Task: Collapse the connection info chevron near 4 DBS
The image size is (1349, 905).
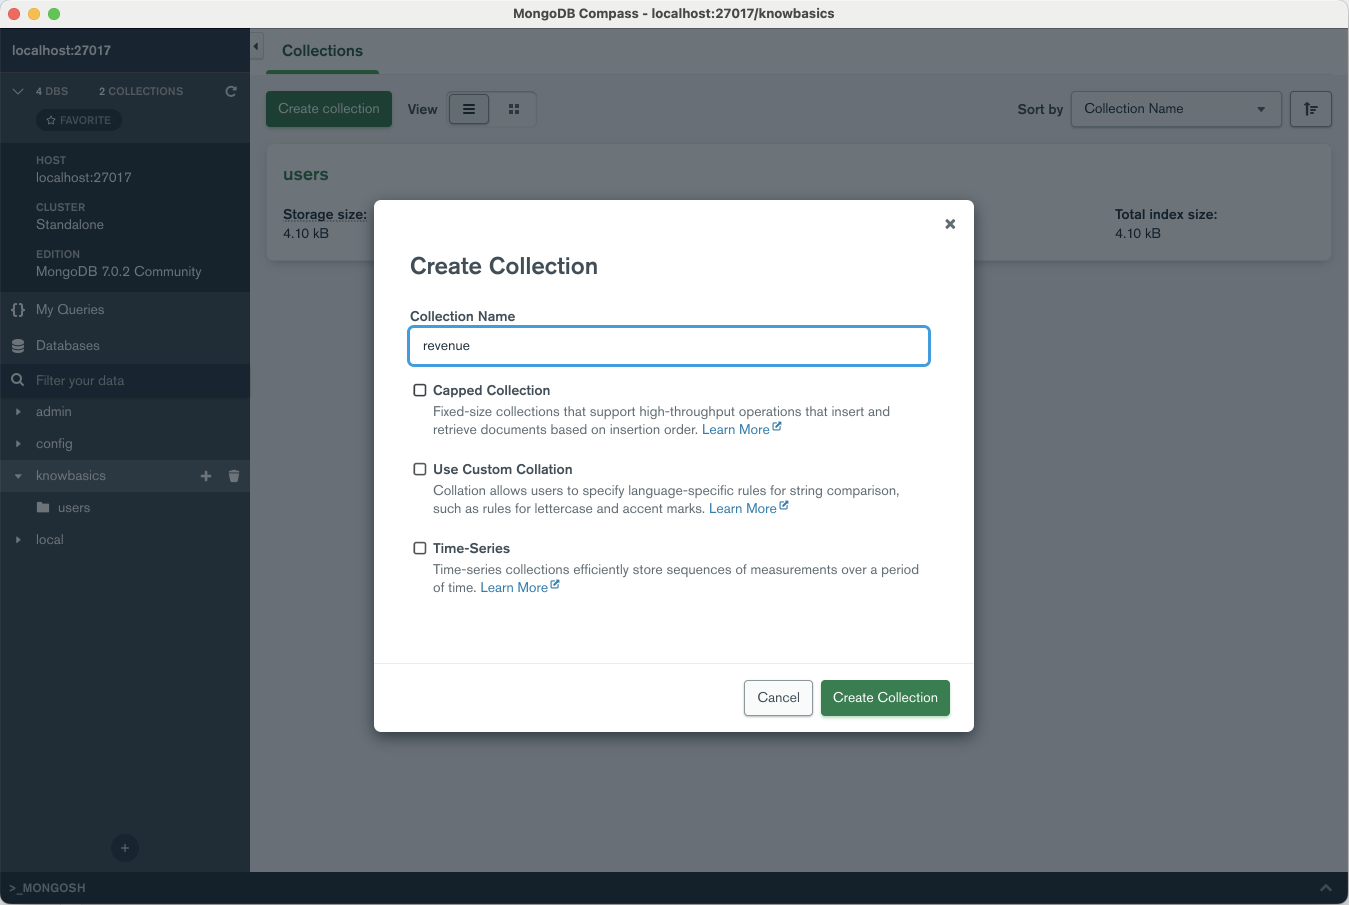Action: click(x=18, y=91)
